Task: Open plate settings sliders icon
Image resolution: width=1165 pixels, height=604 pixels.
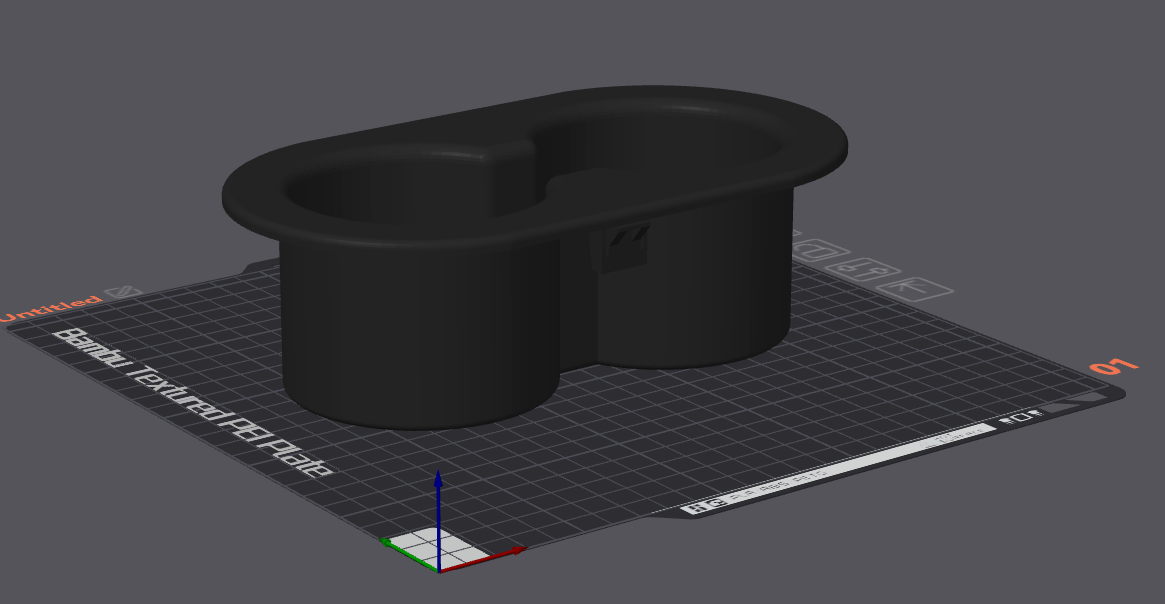Action: click(x=863, y=270)
